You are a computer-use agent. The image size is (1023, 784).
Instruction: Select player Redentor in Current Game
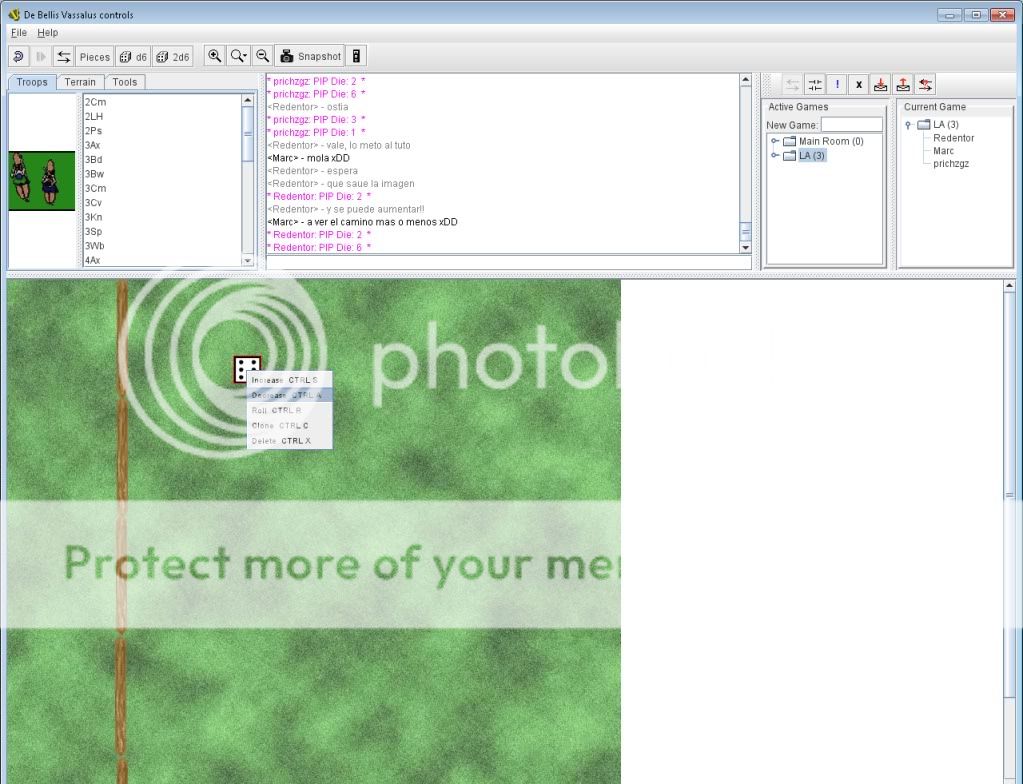(953, 138)
